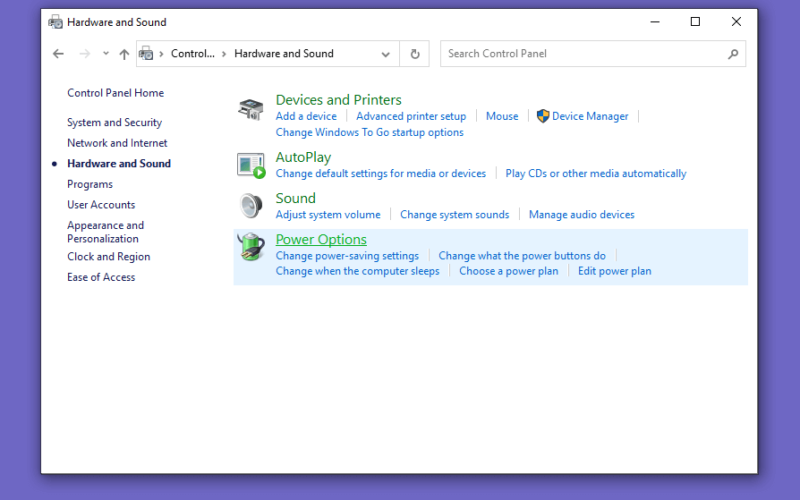Screen dimensions: 800x500
Task: Click Change when the computer sleeps
Action: [x=357, y=271]
